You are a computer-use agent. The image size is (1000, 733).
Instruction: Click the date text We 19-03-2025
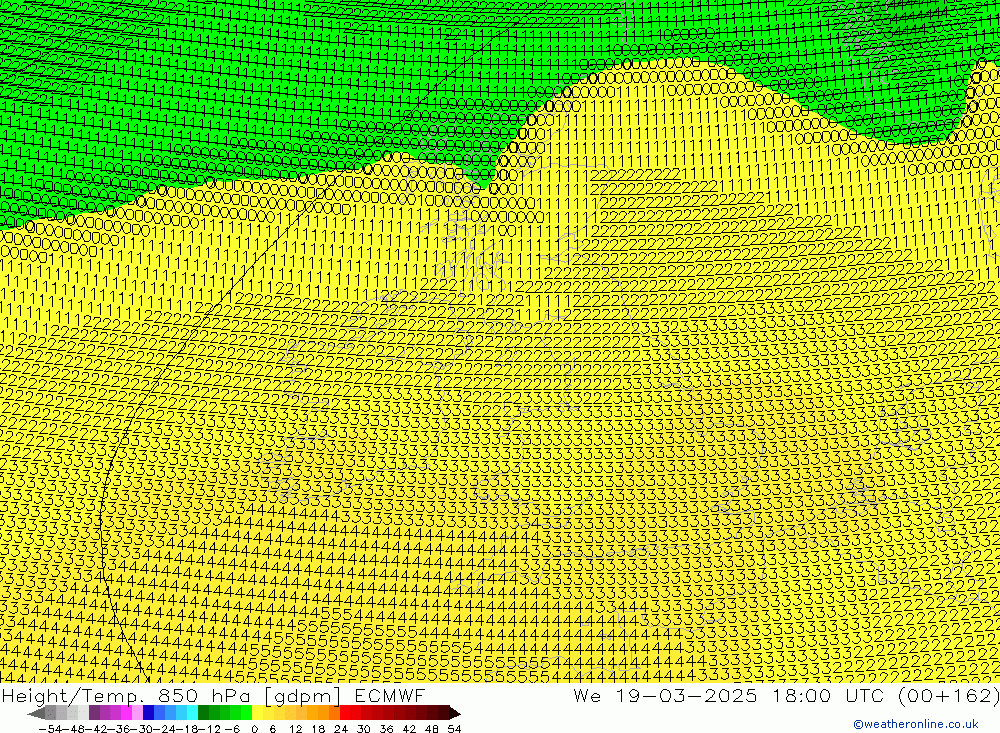[665, 695]
